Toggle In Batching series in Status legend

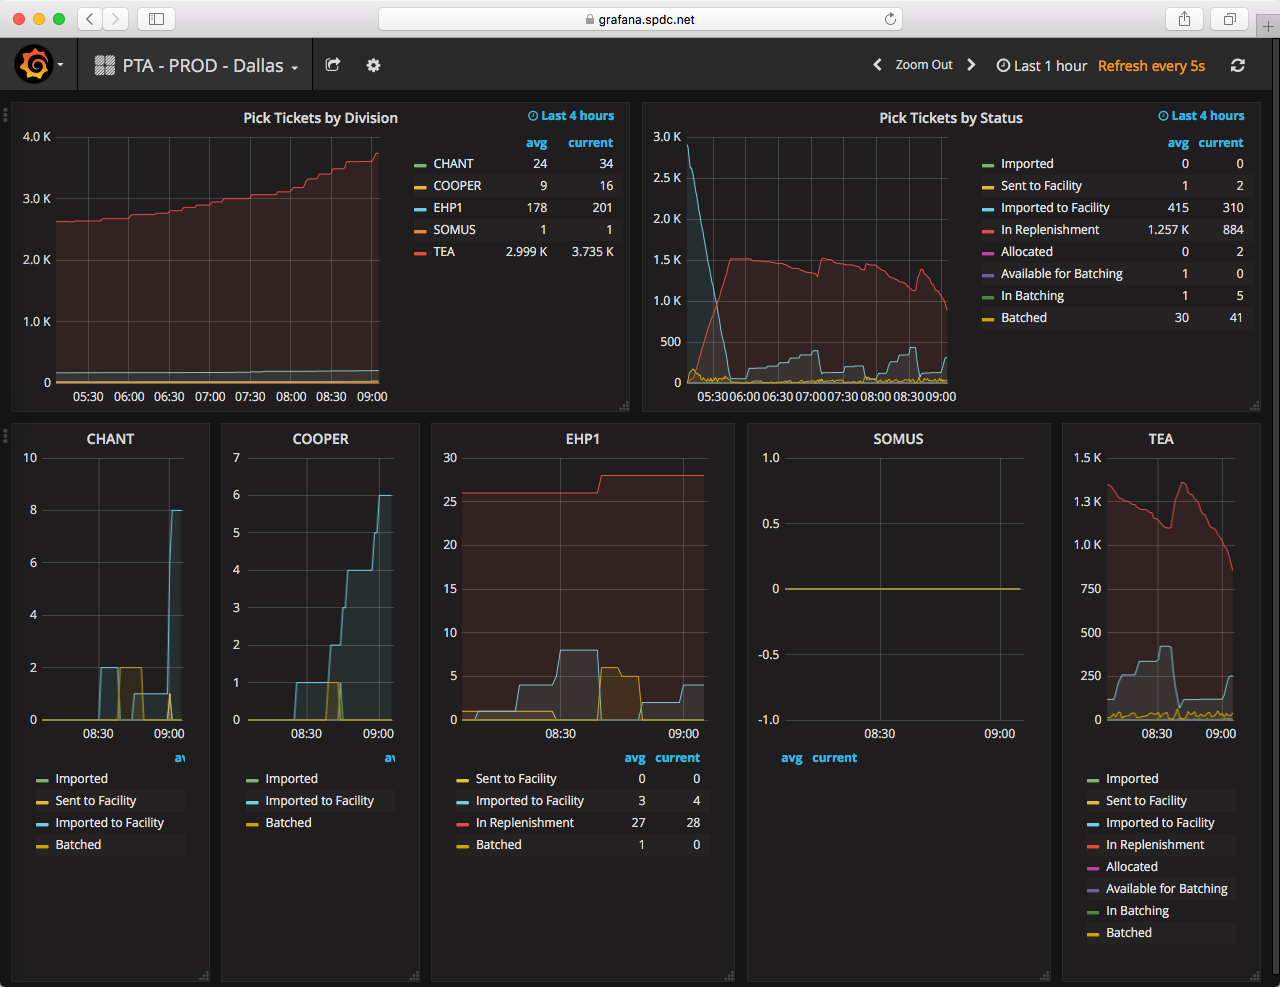pos(1032,296)
